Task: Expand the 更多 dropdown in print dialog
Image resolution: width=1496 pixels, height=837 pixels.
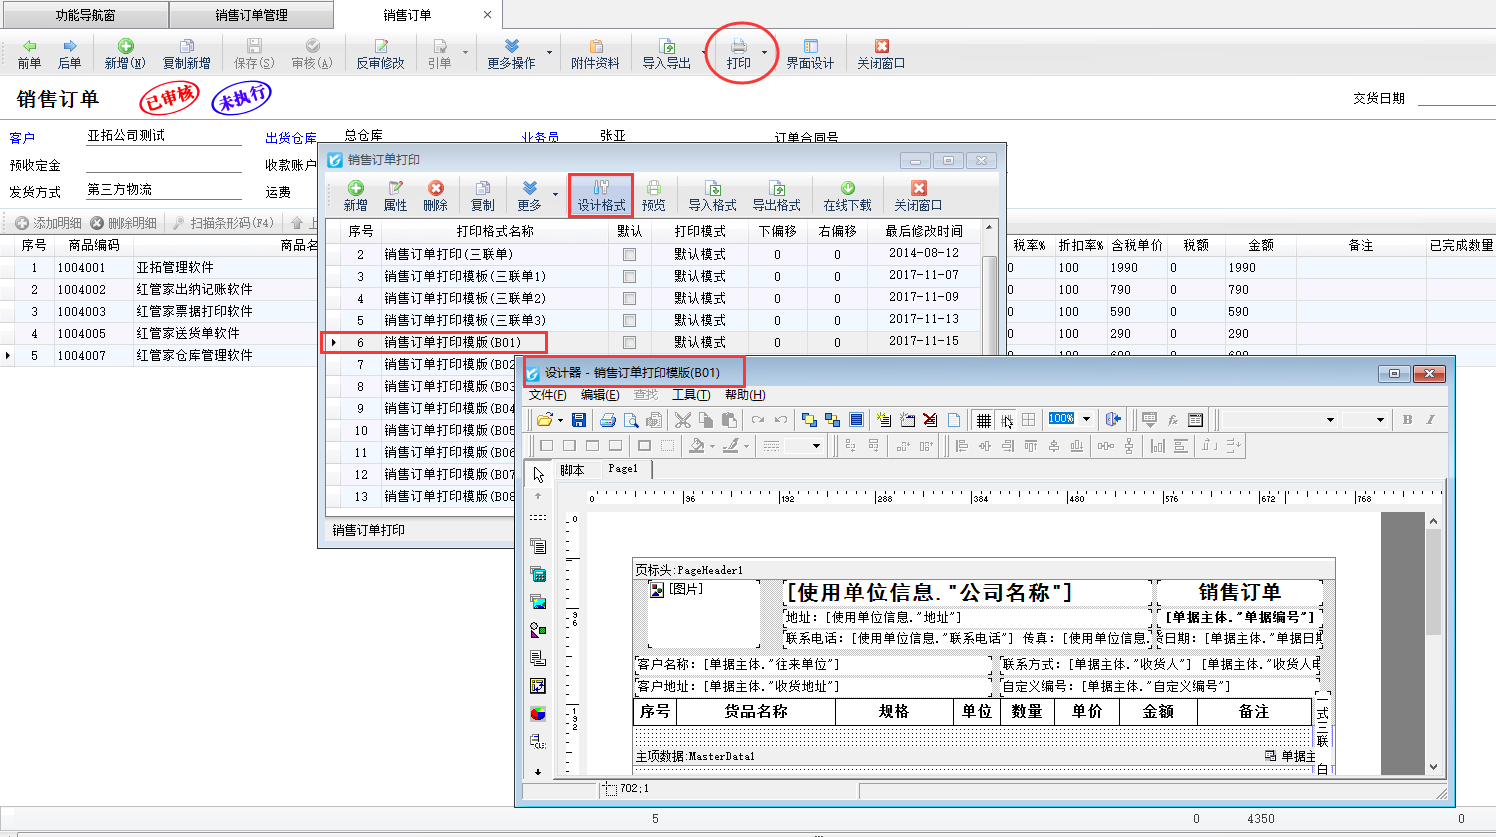Action: 555,195
